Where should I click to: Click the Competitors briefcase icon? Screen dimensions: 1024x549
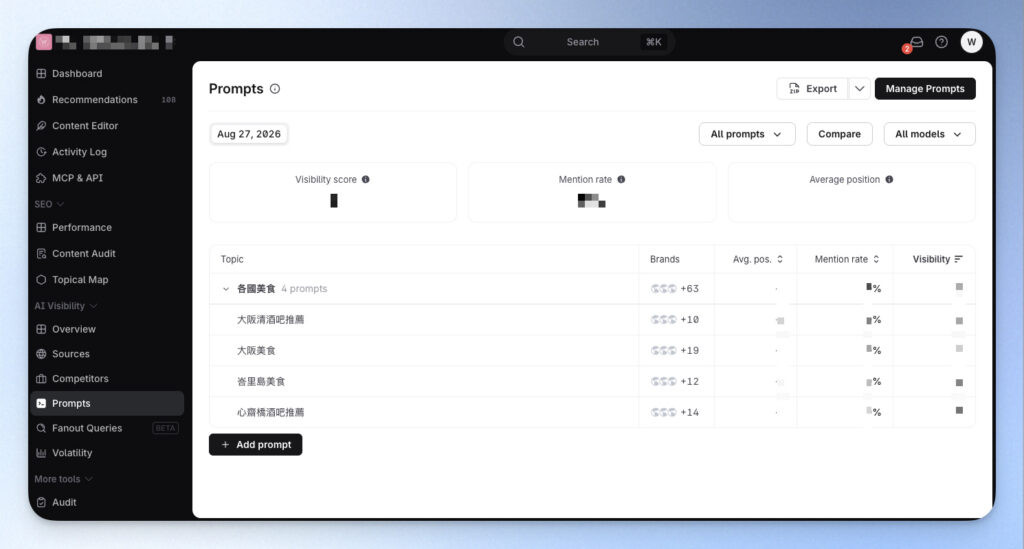tap(41, 379)
